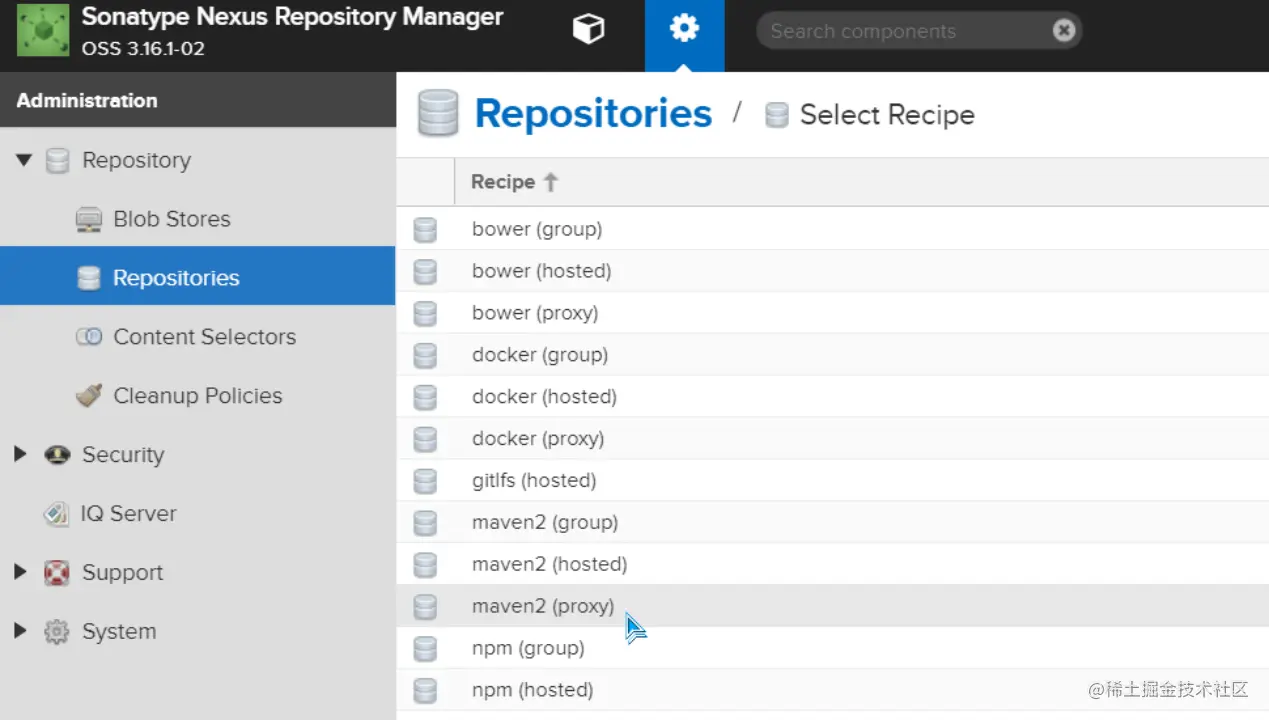Click the icon beside npm (group)
Image resolution: width=1269 pixels, height=720 pixels.
[425, 649]
